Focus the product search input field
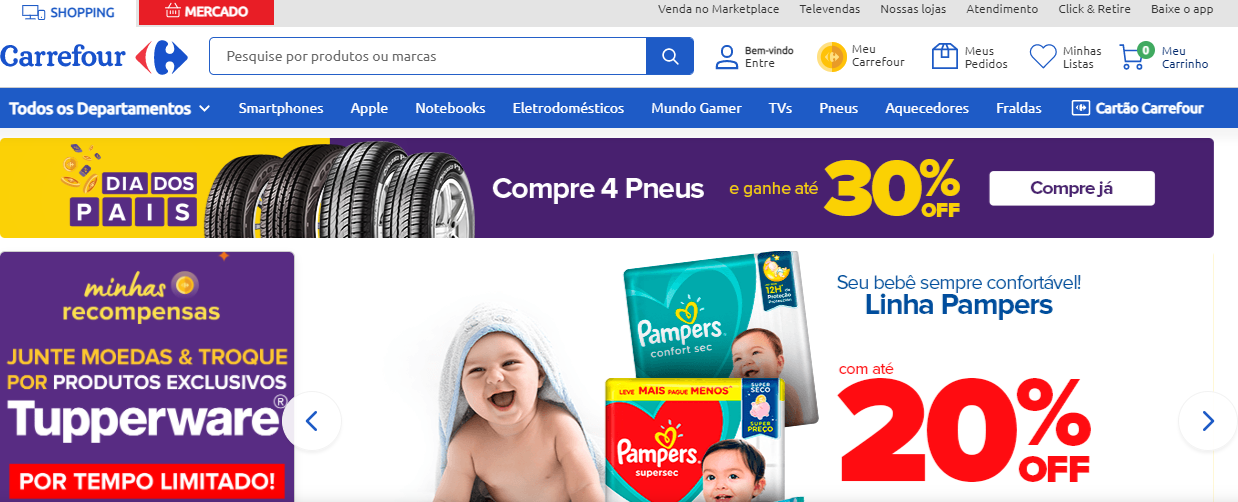Image resolution: width=1238 pixels, height=502 pixels. (428, 56)
